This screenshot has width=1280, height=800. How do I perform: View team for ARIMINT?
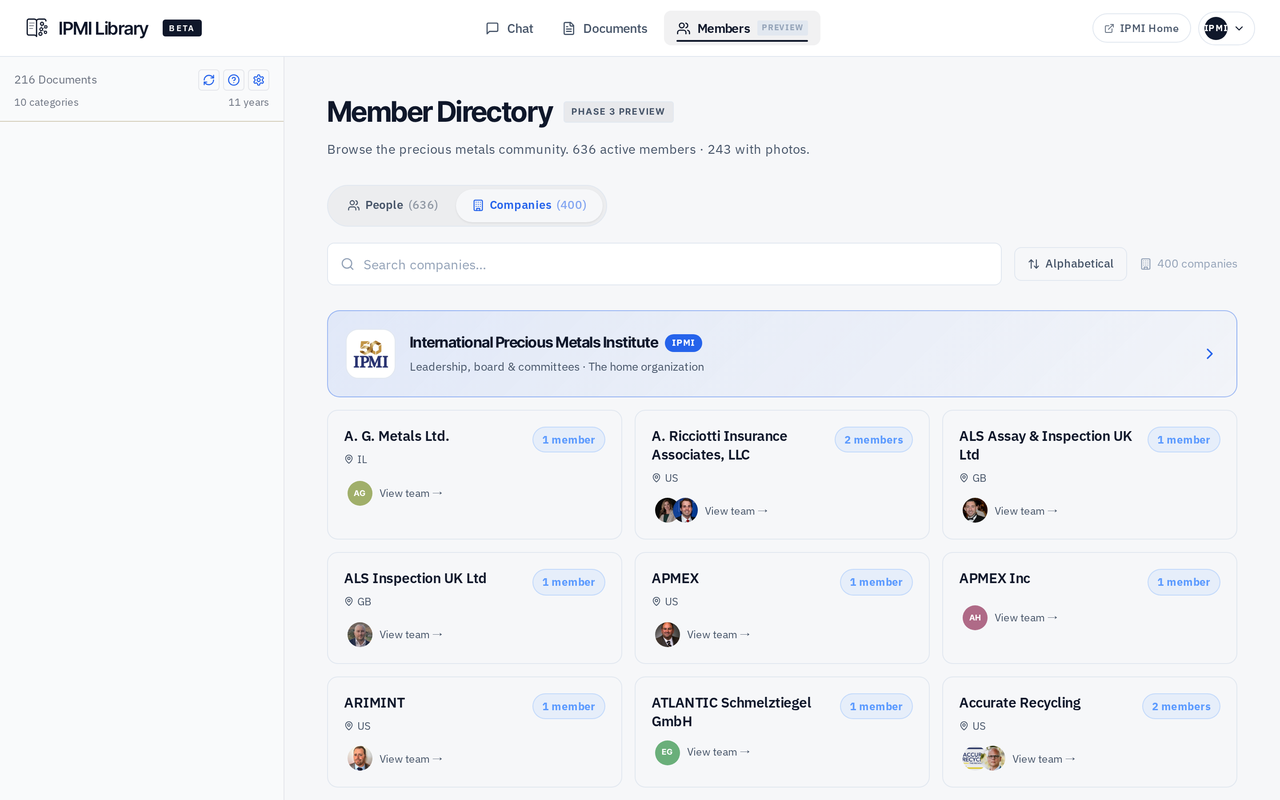click(411, 759)
